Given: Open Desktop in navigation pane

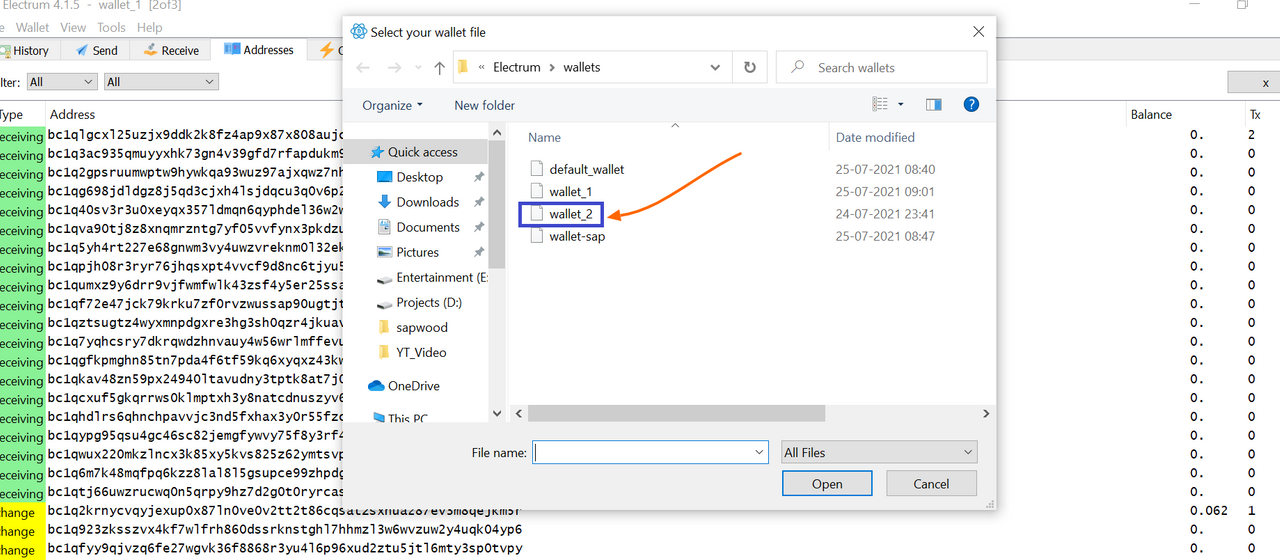Looking at the screenshot, I should coord(419,177).
